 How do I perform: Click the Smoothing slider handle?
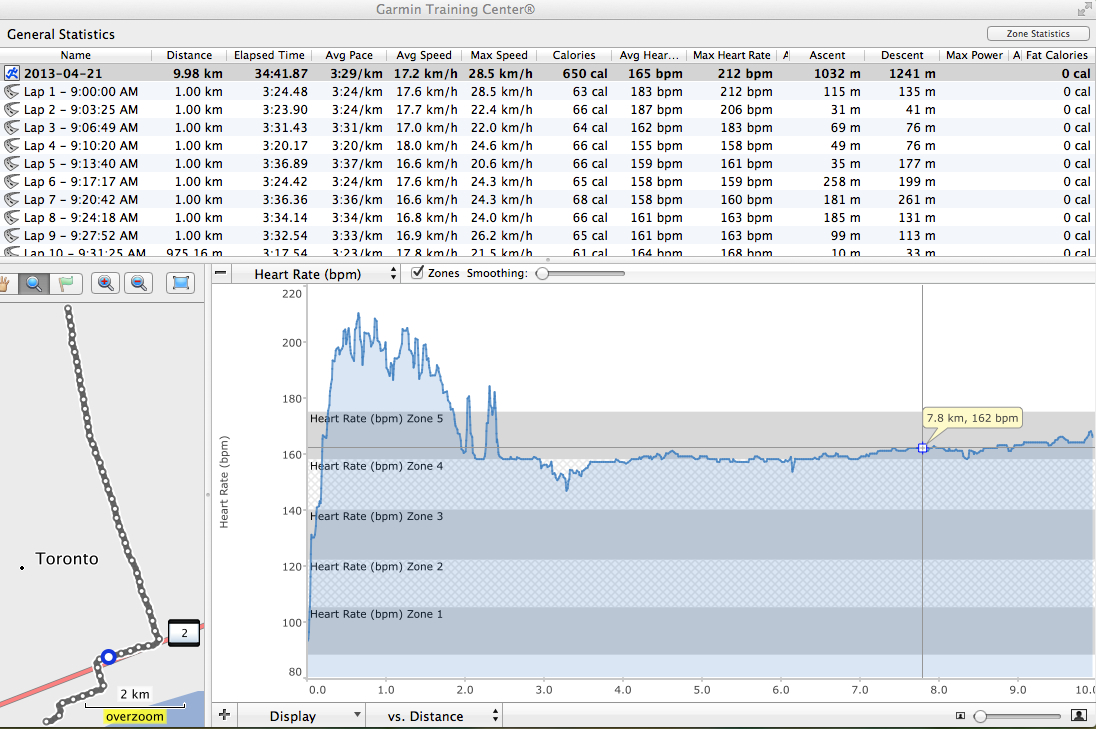click(x=542, y=274)
